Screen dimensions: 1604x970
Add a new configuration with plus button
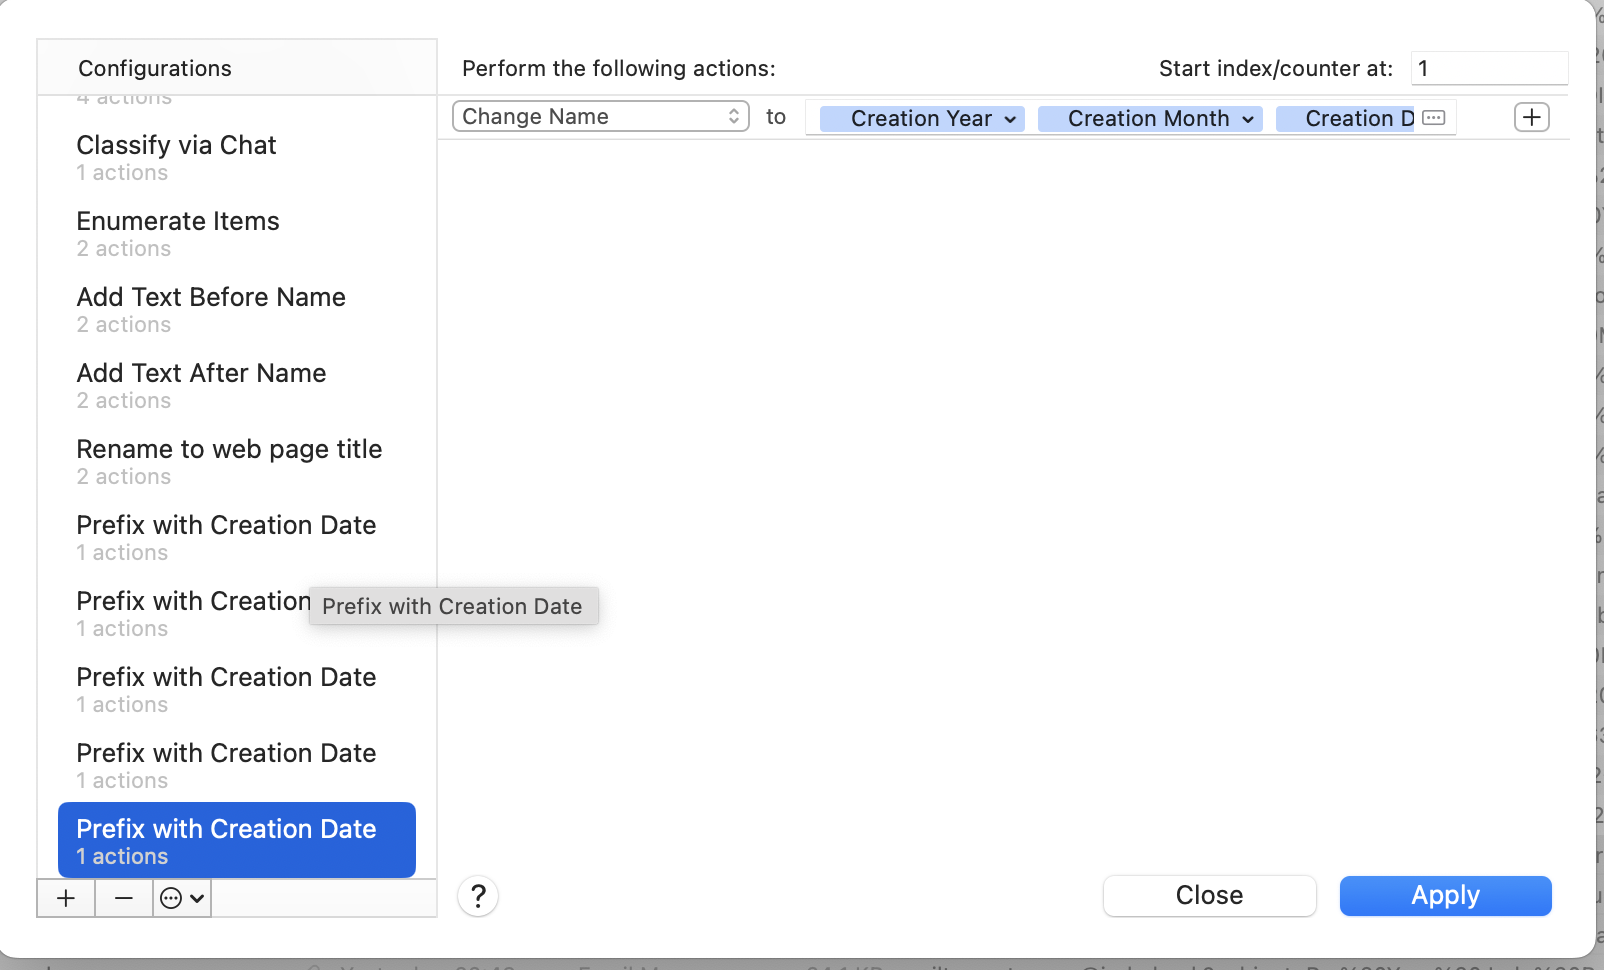coord(66,898)
